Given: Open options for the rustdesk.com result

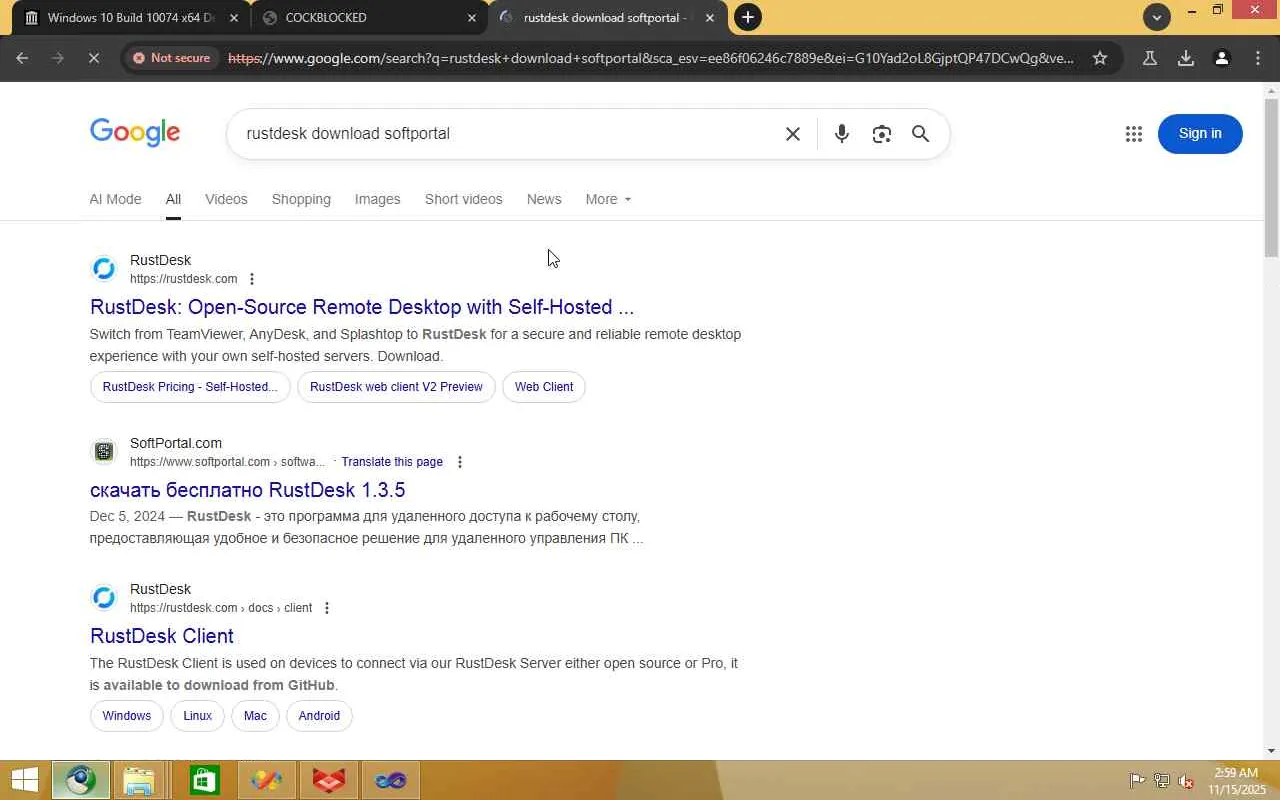Looking at the screenshot, I should (252, 279).
